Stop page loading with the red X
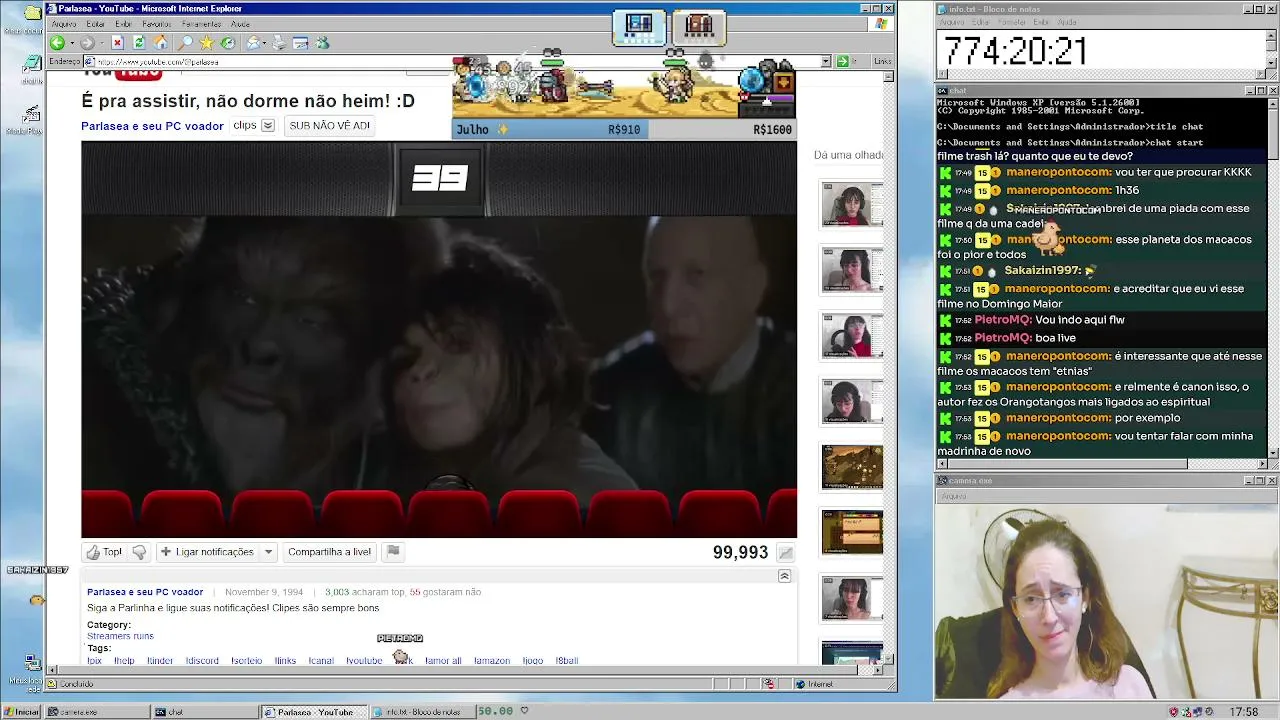This screenshot has width=1280, height=720. pyautogui.click(x=117, y=43)
